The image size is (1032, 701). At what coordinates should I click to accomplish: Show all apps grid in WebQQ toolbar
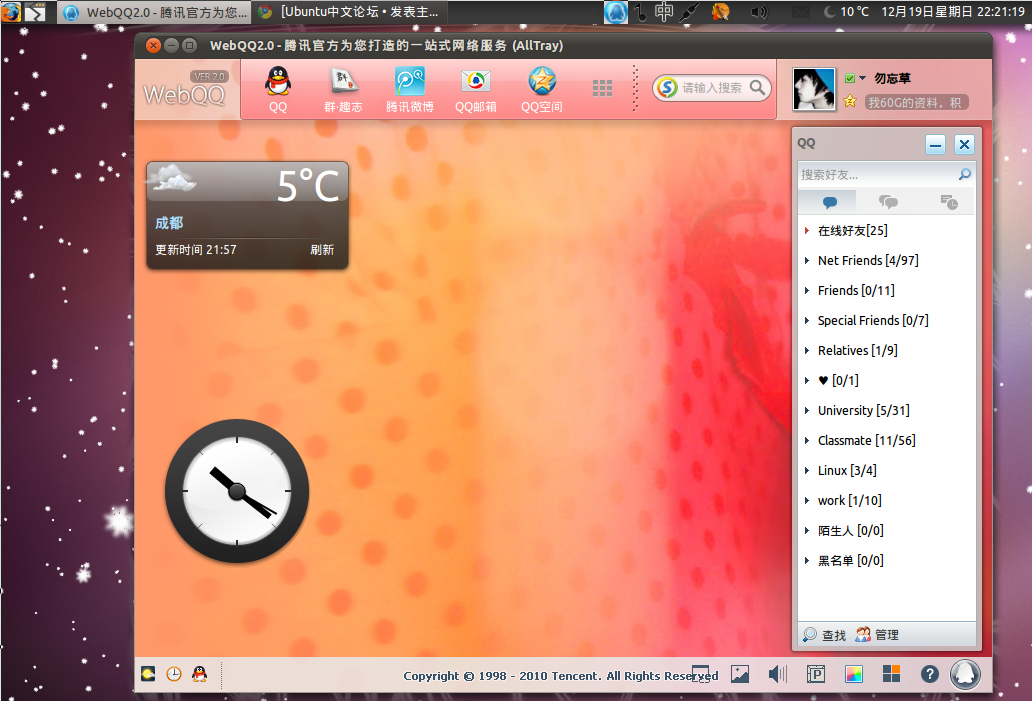(602, 88)
